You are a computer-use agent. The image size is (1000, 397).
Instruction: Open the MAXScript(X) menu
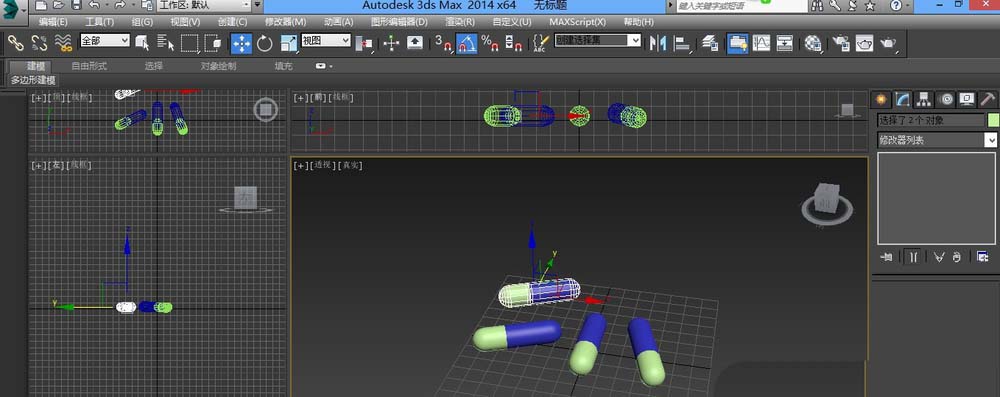[578, 22]
